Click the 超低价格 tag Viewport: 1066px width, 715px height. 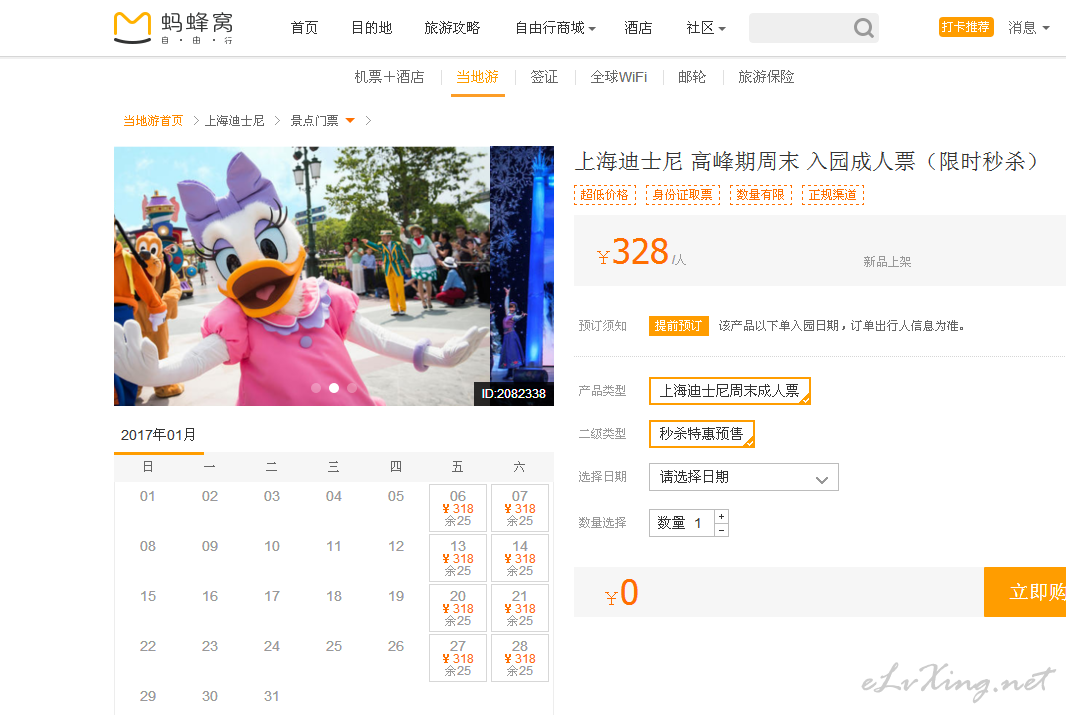[x=604, y=195]
